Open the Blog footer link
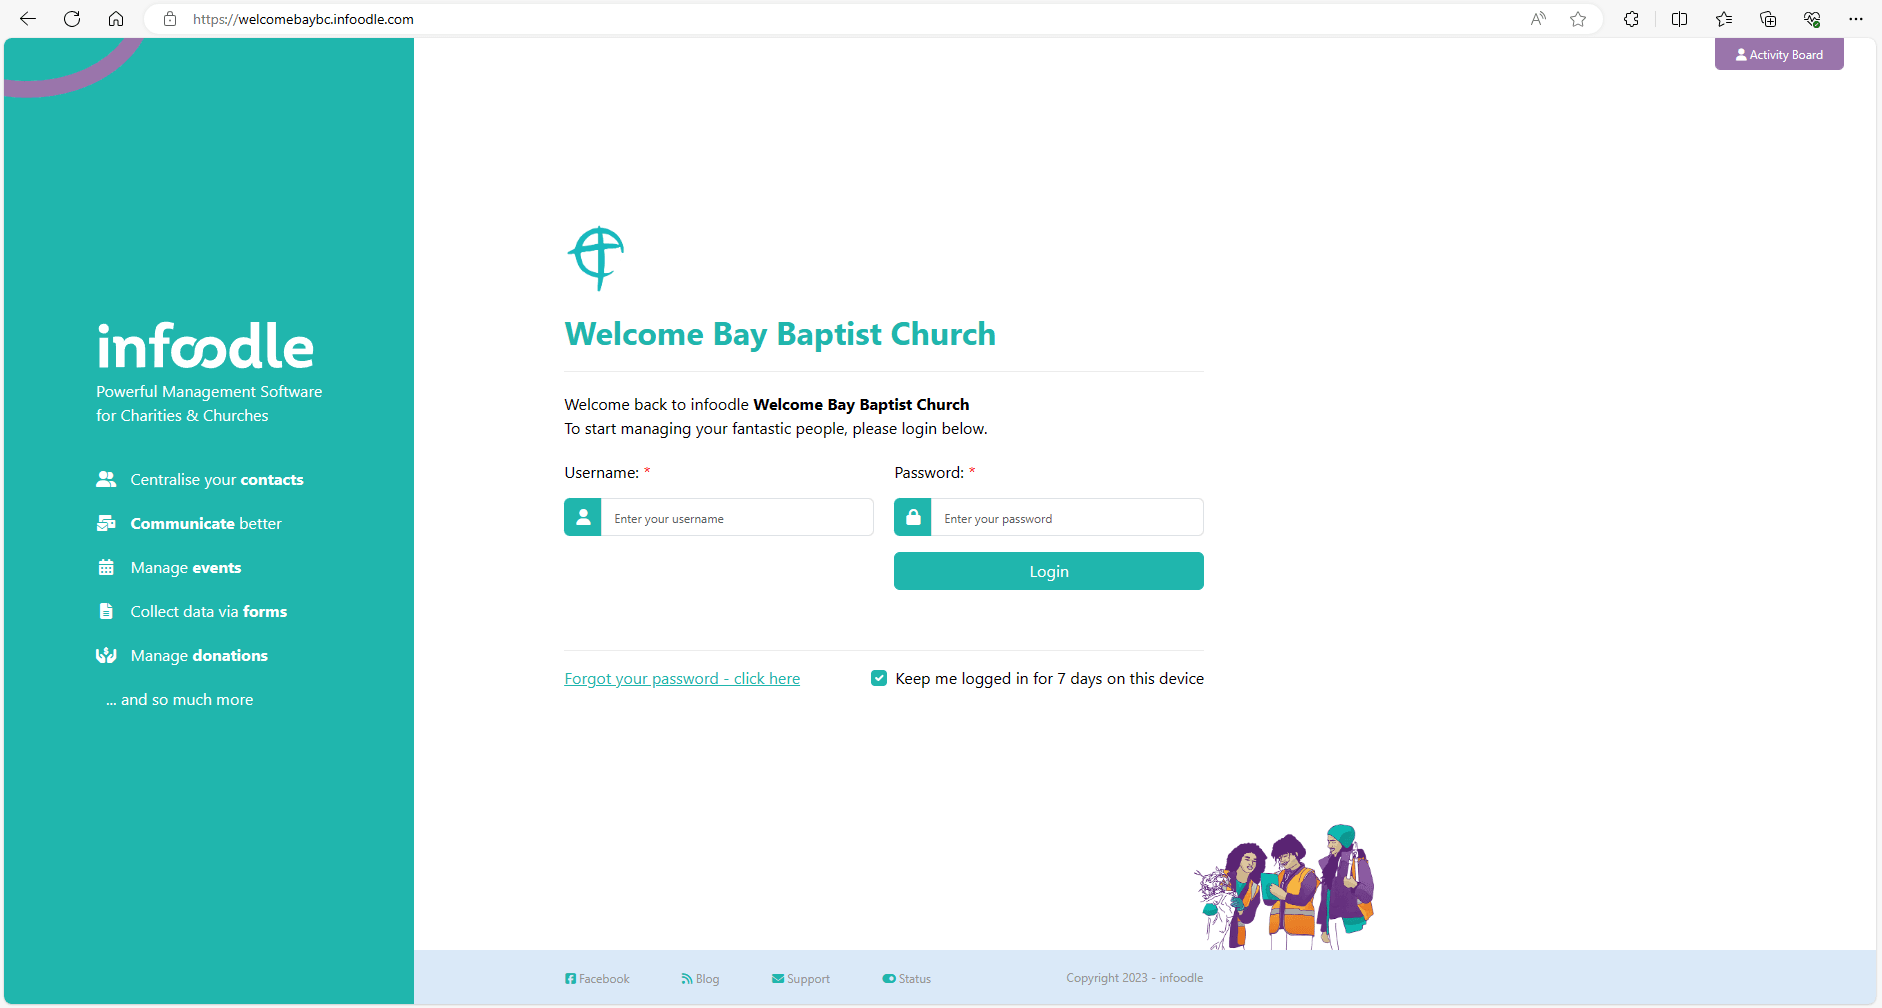The width and height of the screenshot is (1882, 1008). [x=700, y=979]
